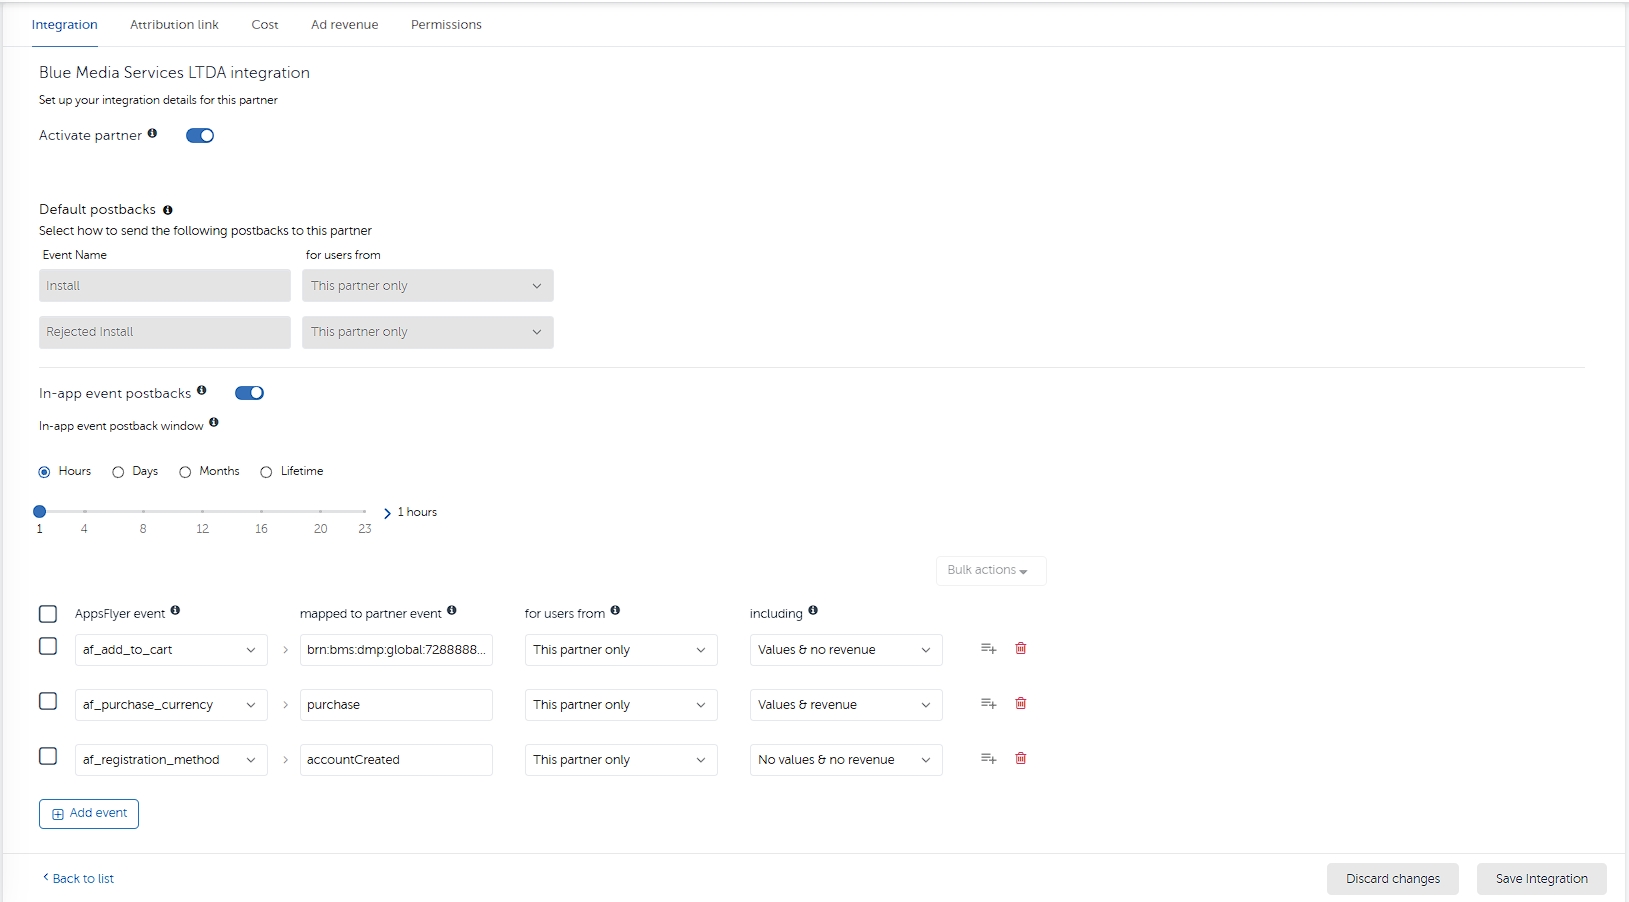Click add-parameter icon for af_purchase_currency row
1629x902 pixels.
988,704
